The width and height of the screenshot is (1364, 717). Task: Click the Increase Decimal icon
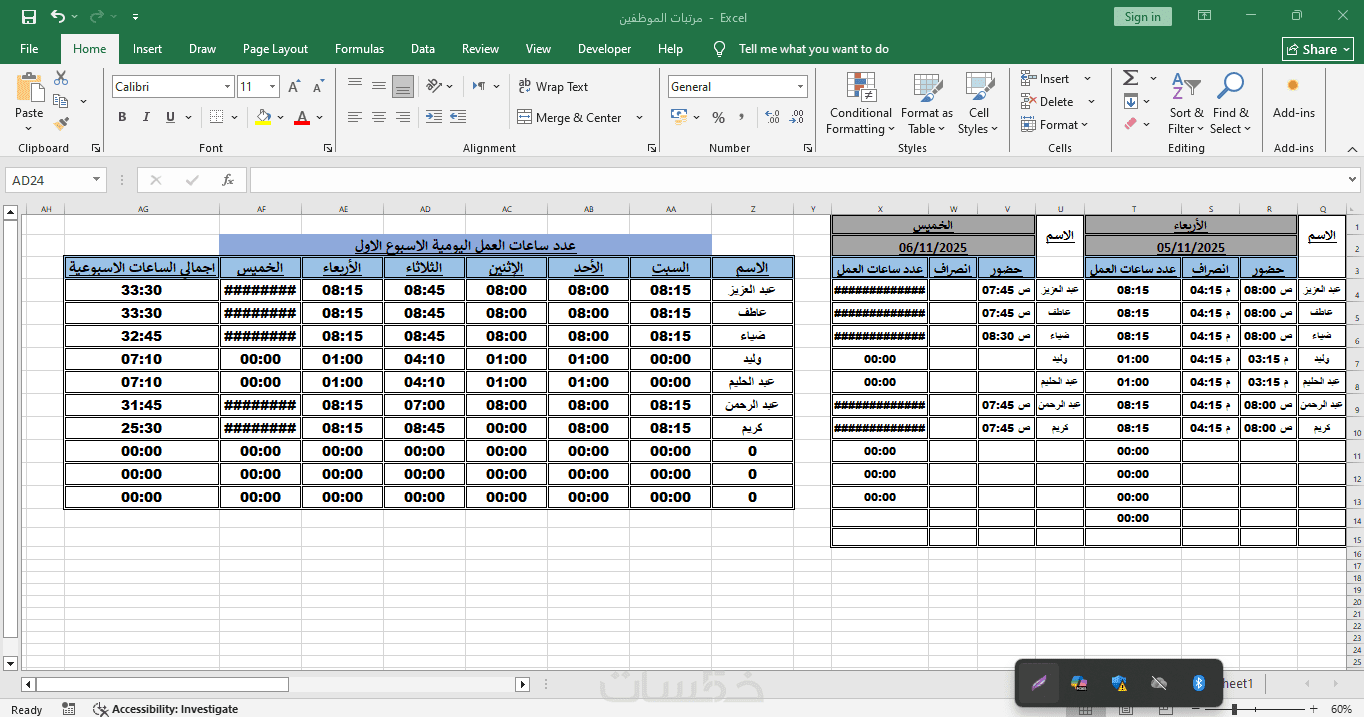click(x=774, y=117)
